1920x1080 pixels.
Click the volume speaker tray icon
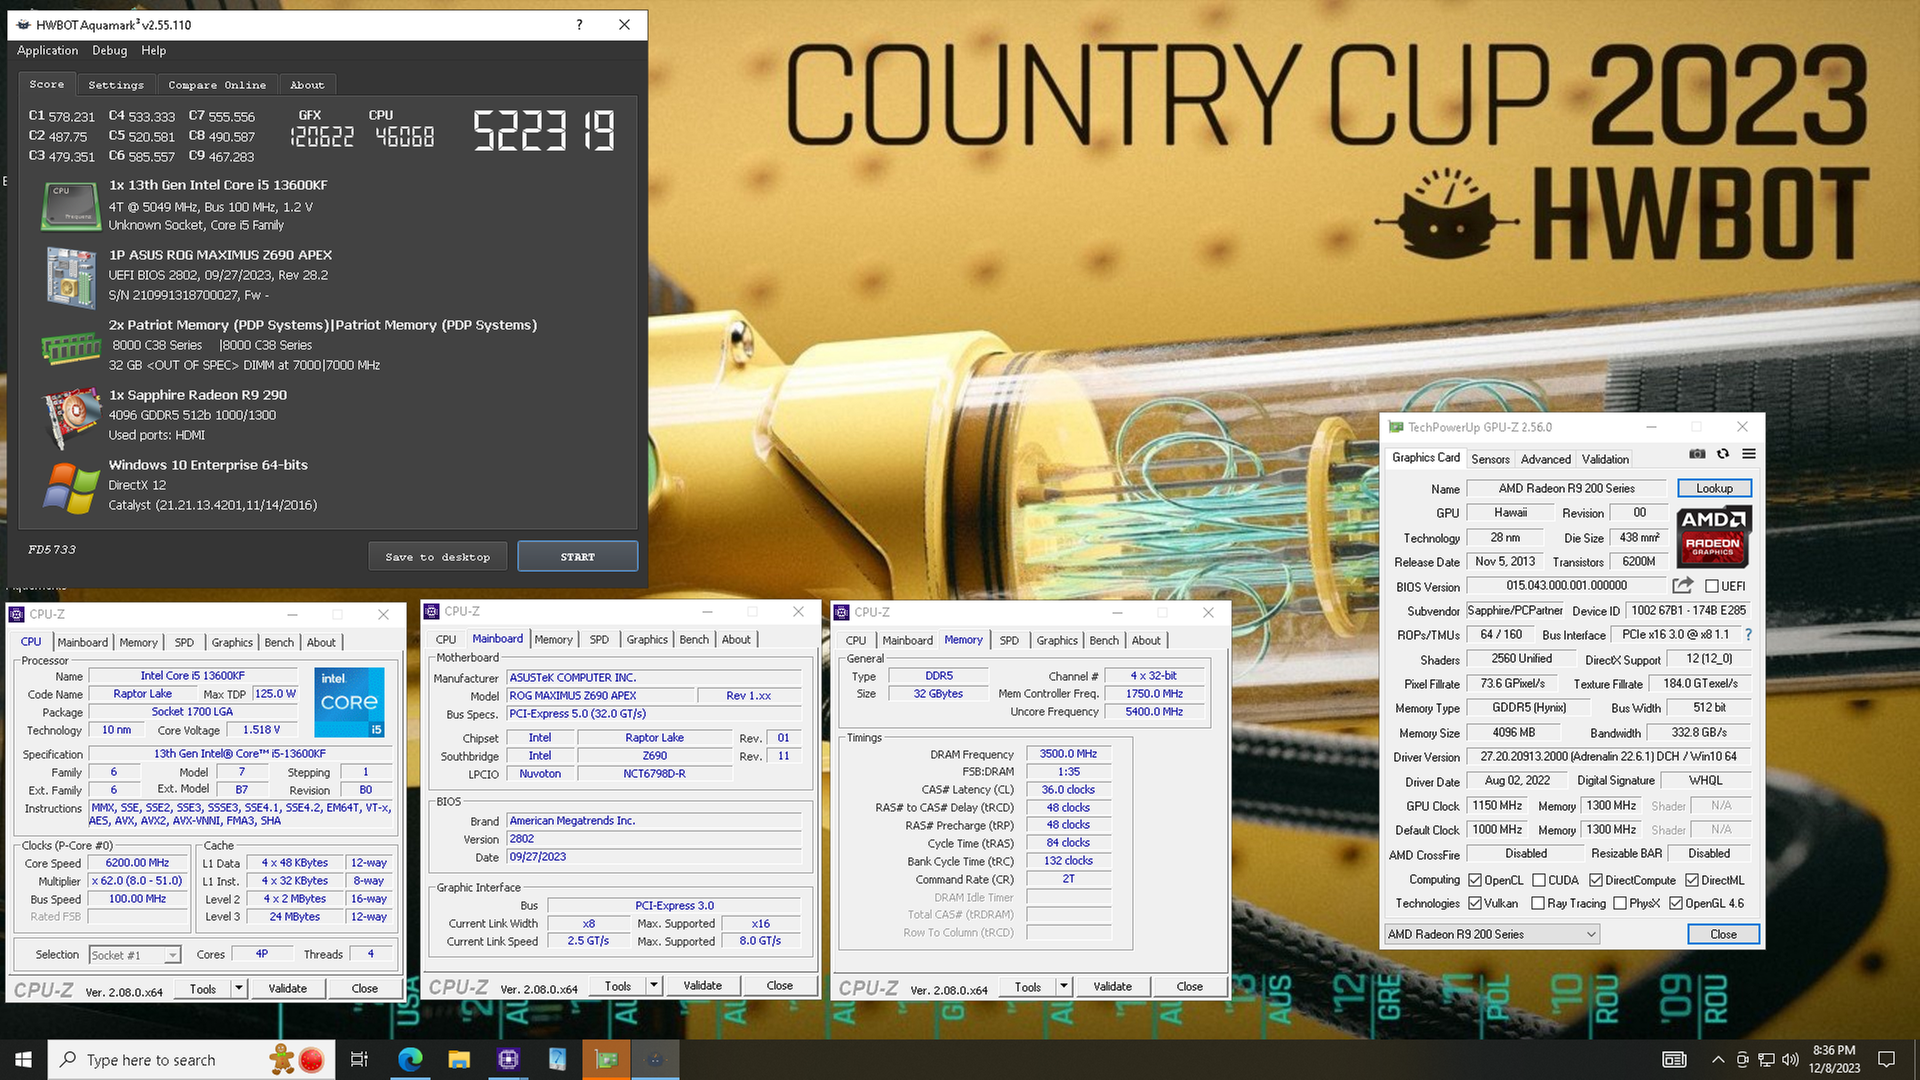pos(1790,1059)
